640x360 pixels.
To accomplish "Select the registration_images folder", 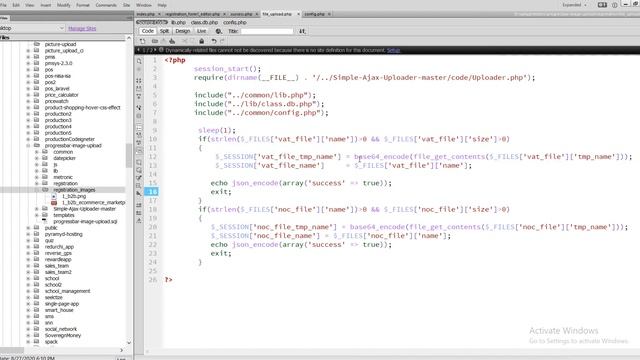I will pyautogui.click(x=74, y=190).
